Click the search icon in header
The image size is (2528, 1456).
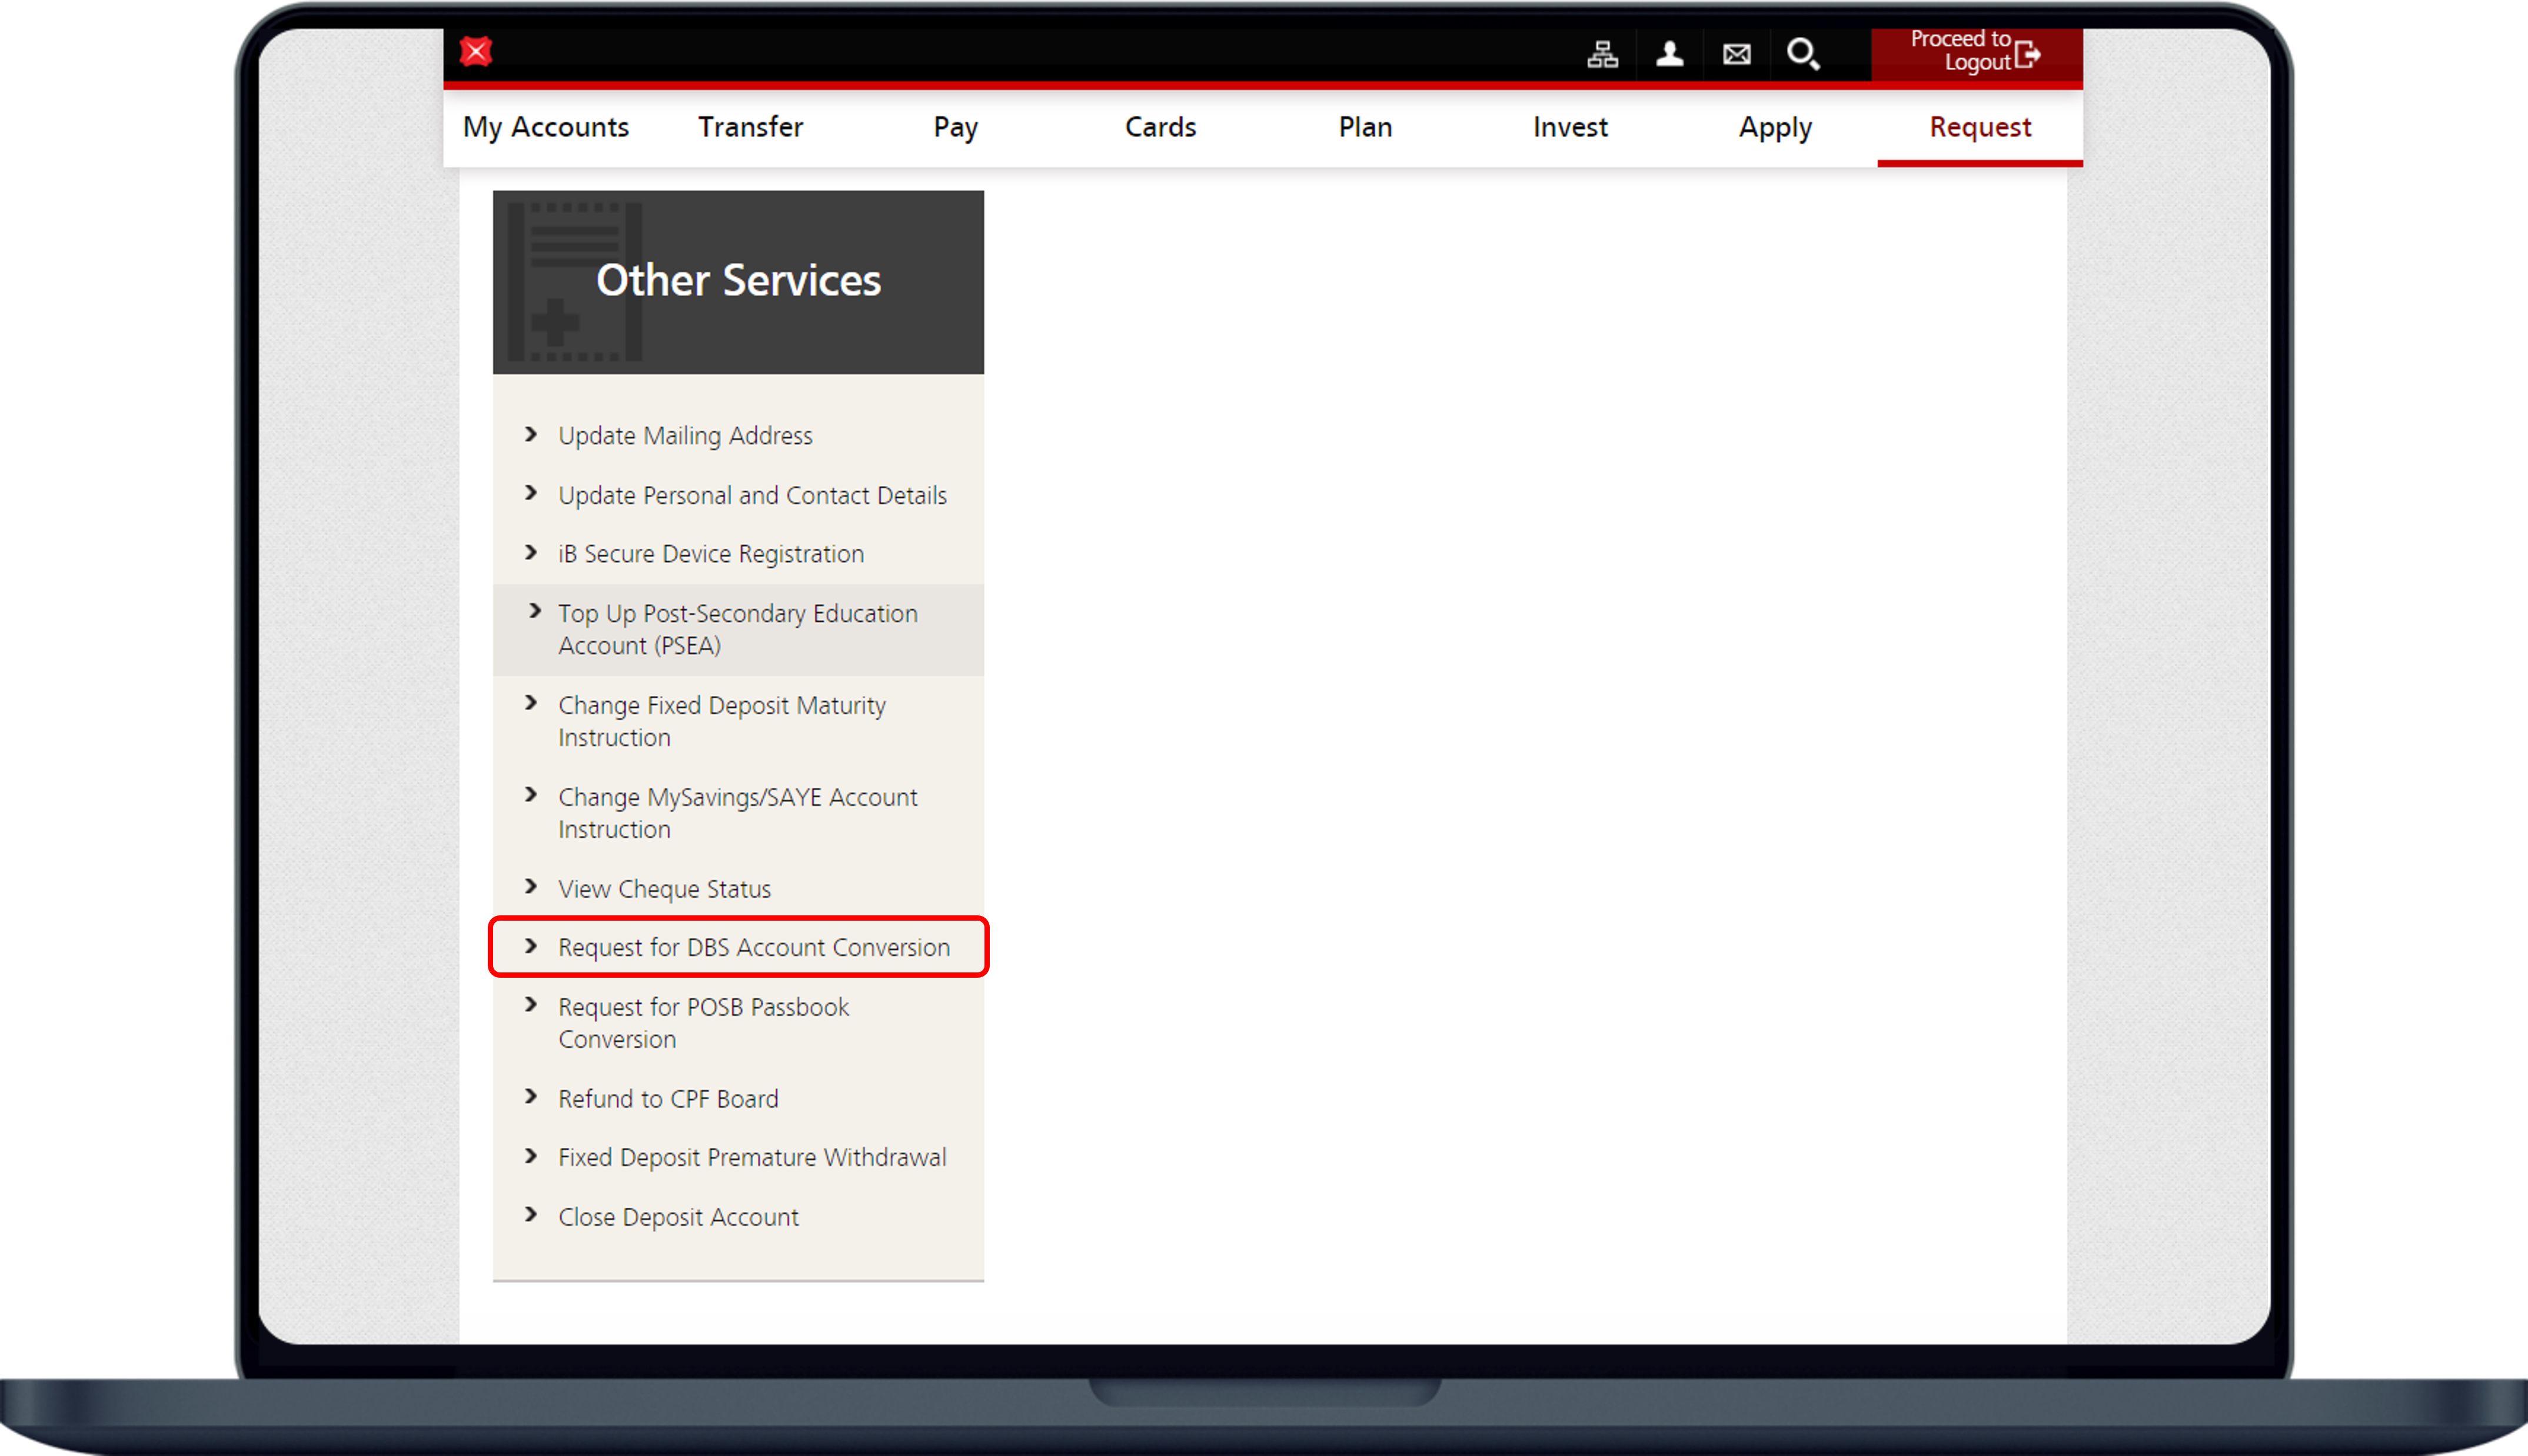click(1802, 51)
